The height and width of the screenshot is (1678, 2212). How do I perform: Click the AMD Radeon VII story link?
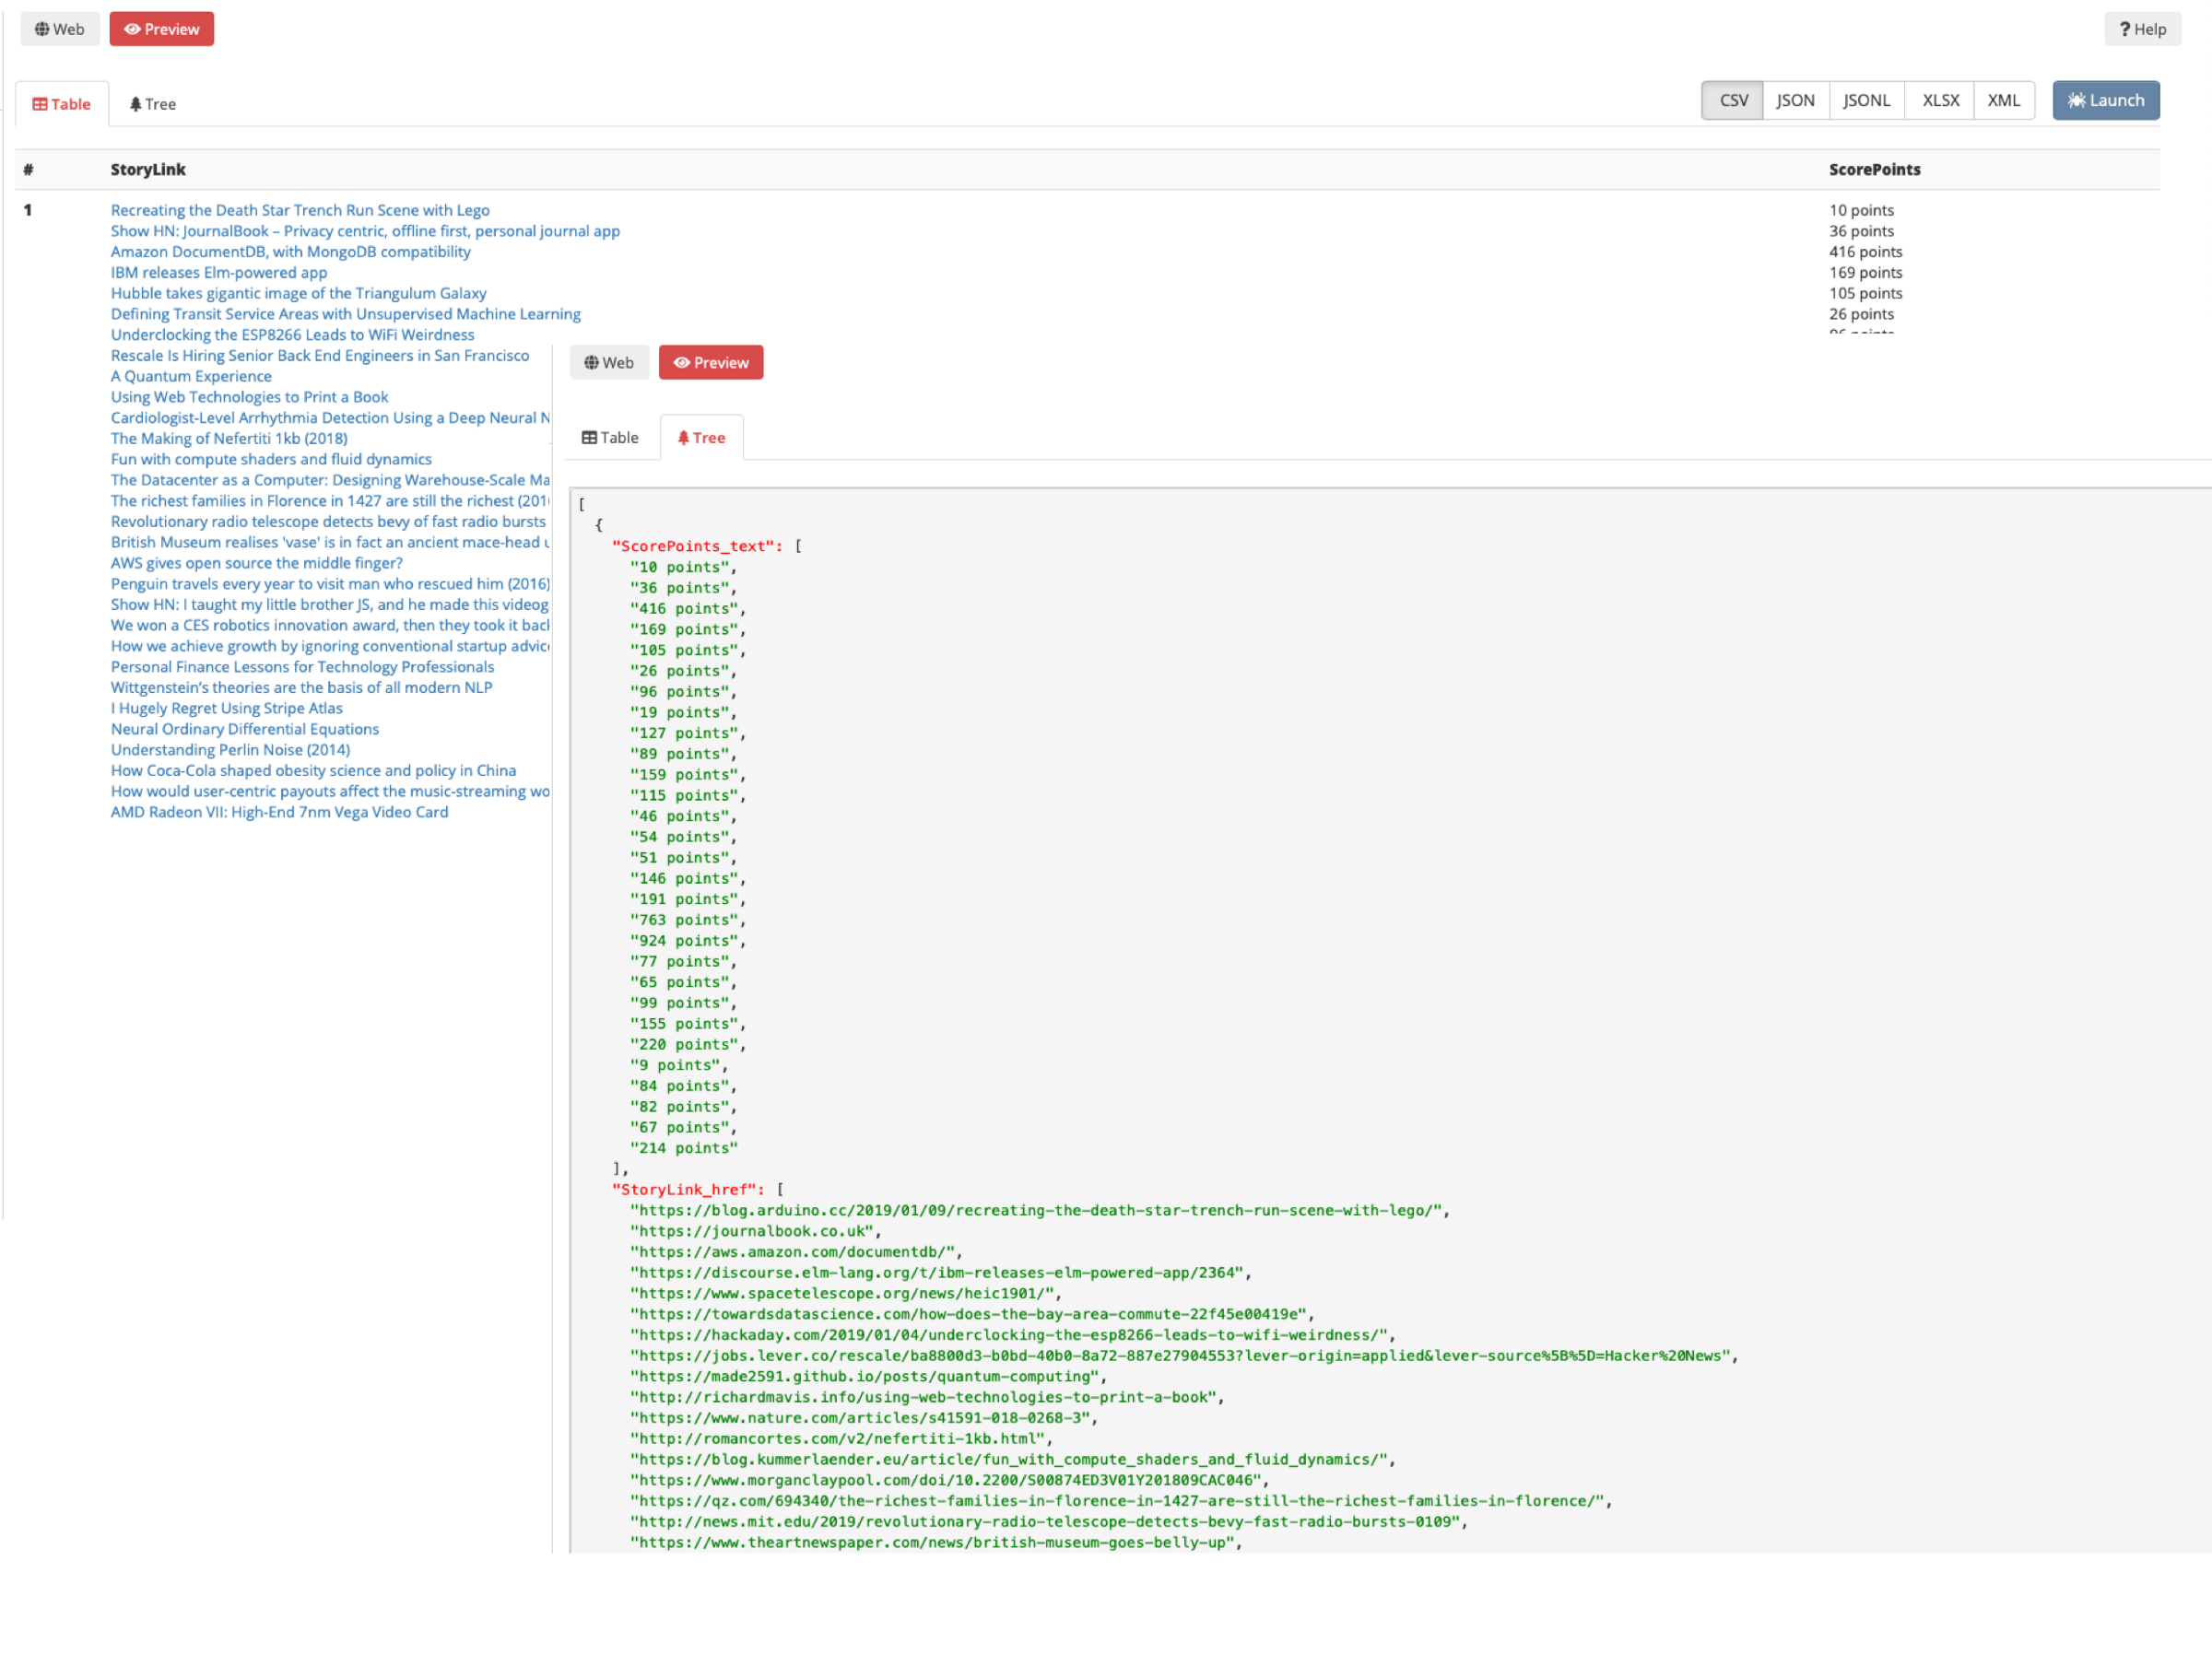click(279, 812)
